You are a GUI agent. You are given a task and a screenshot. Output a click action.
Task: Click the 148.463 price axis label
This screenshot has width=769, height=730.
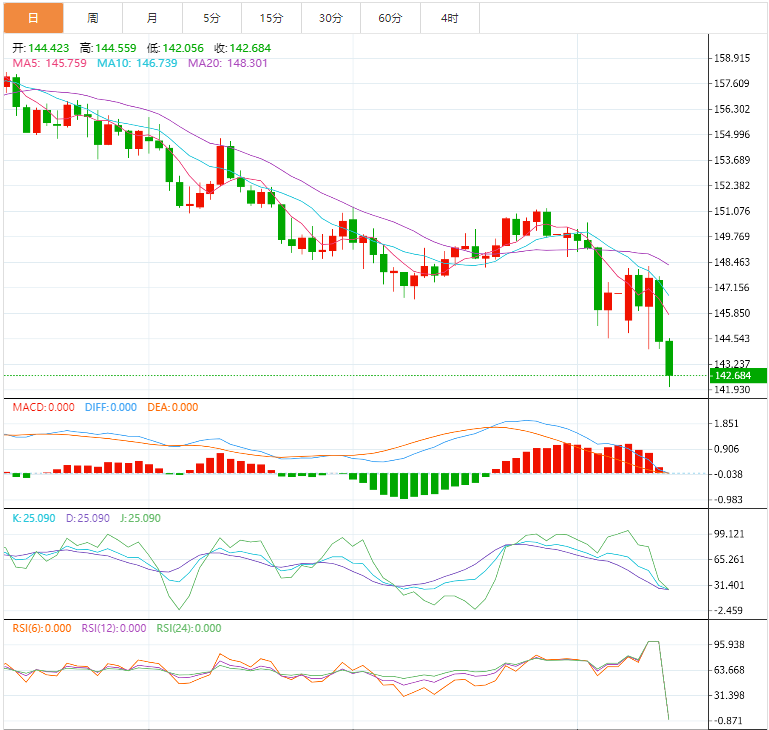(732, 262)
